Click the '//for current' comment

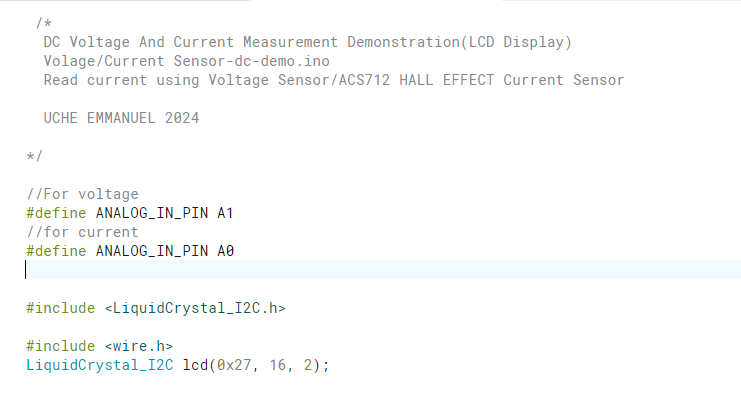click(83, 232)
